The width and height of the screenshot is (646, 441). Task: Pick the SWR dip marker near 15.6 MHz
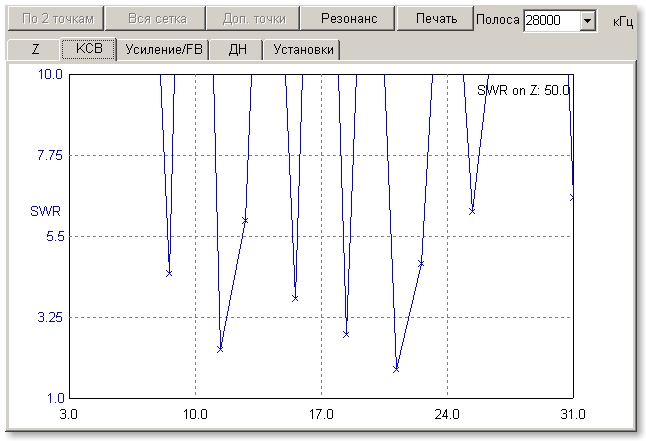tap(295, 298)
